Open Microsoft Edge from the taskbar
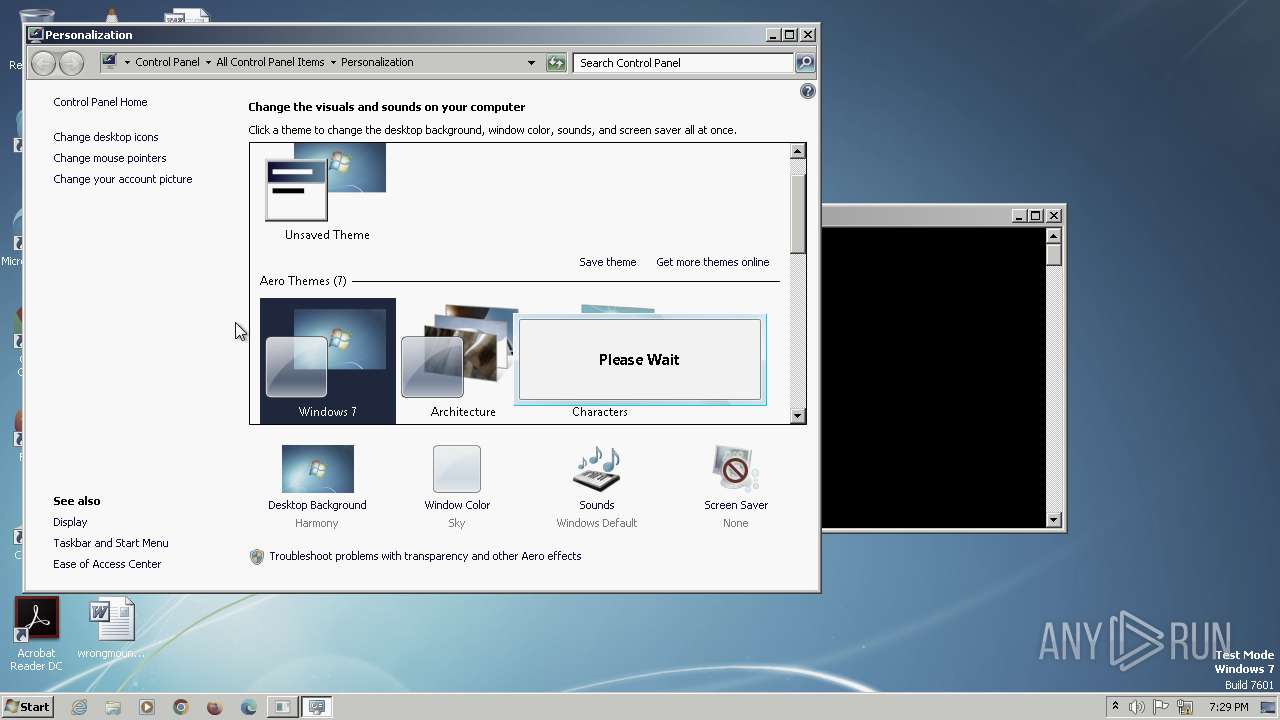The height and width of the screenshot is (720, 1280). 249,707
